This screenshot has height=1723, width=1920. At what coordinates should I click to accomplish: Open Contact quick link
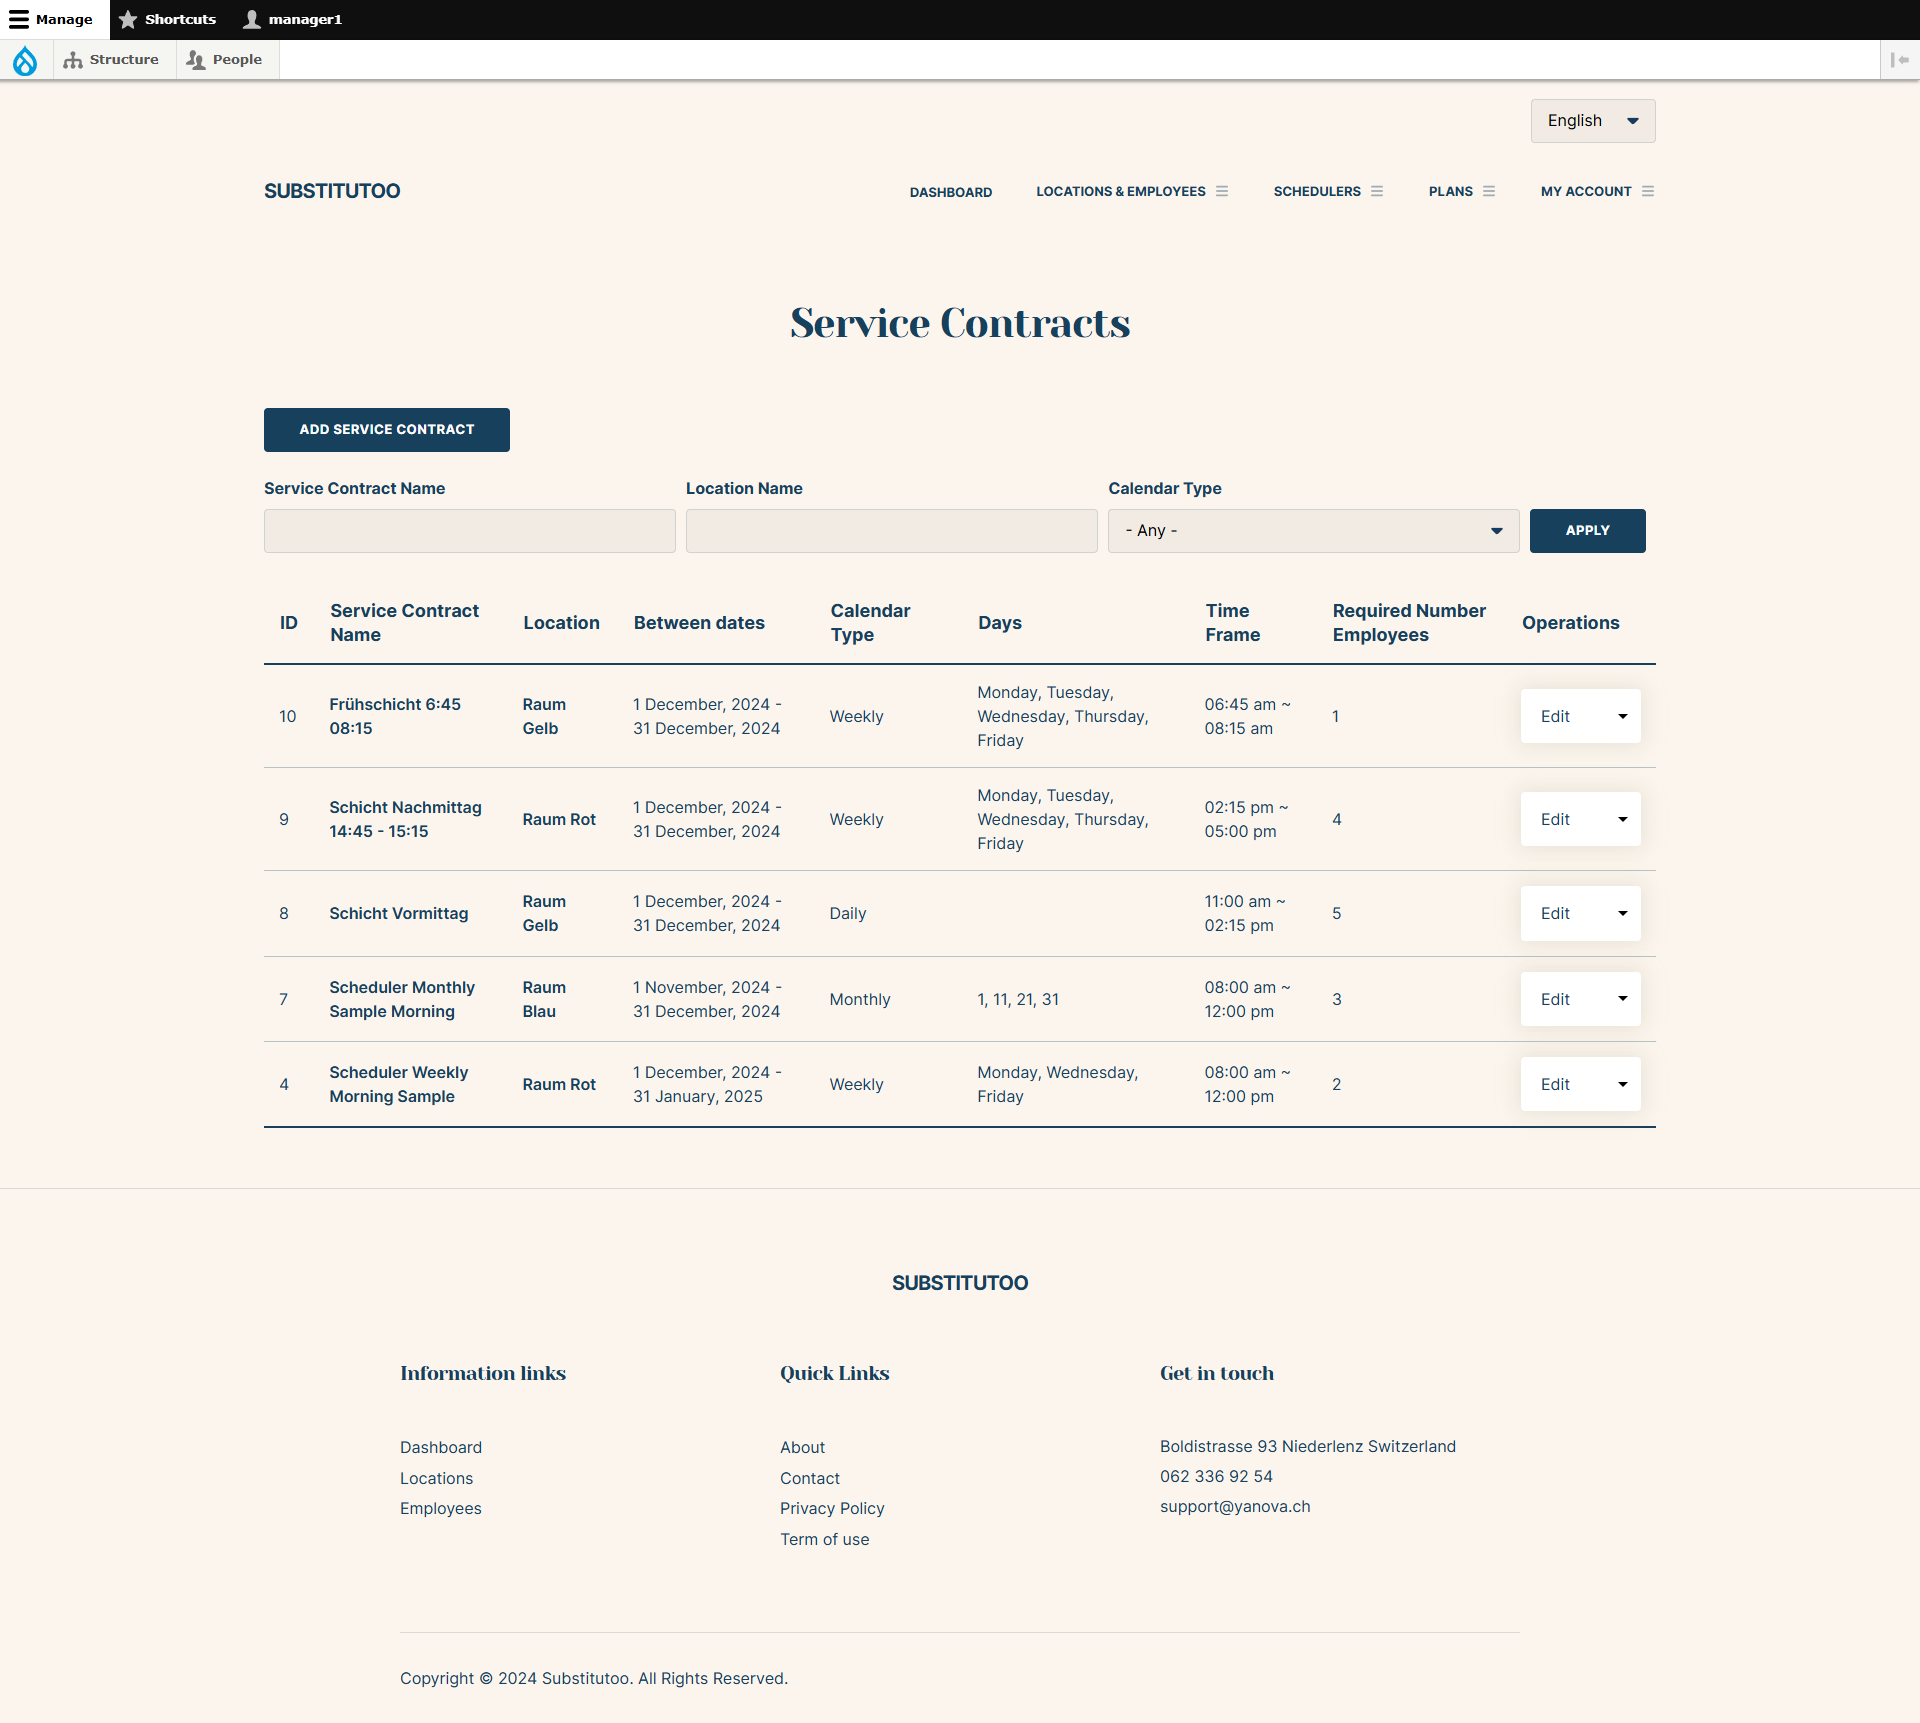810,1478
